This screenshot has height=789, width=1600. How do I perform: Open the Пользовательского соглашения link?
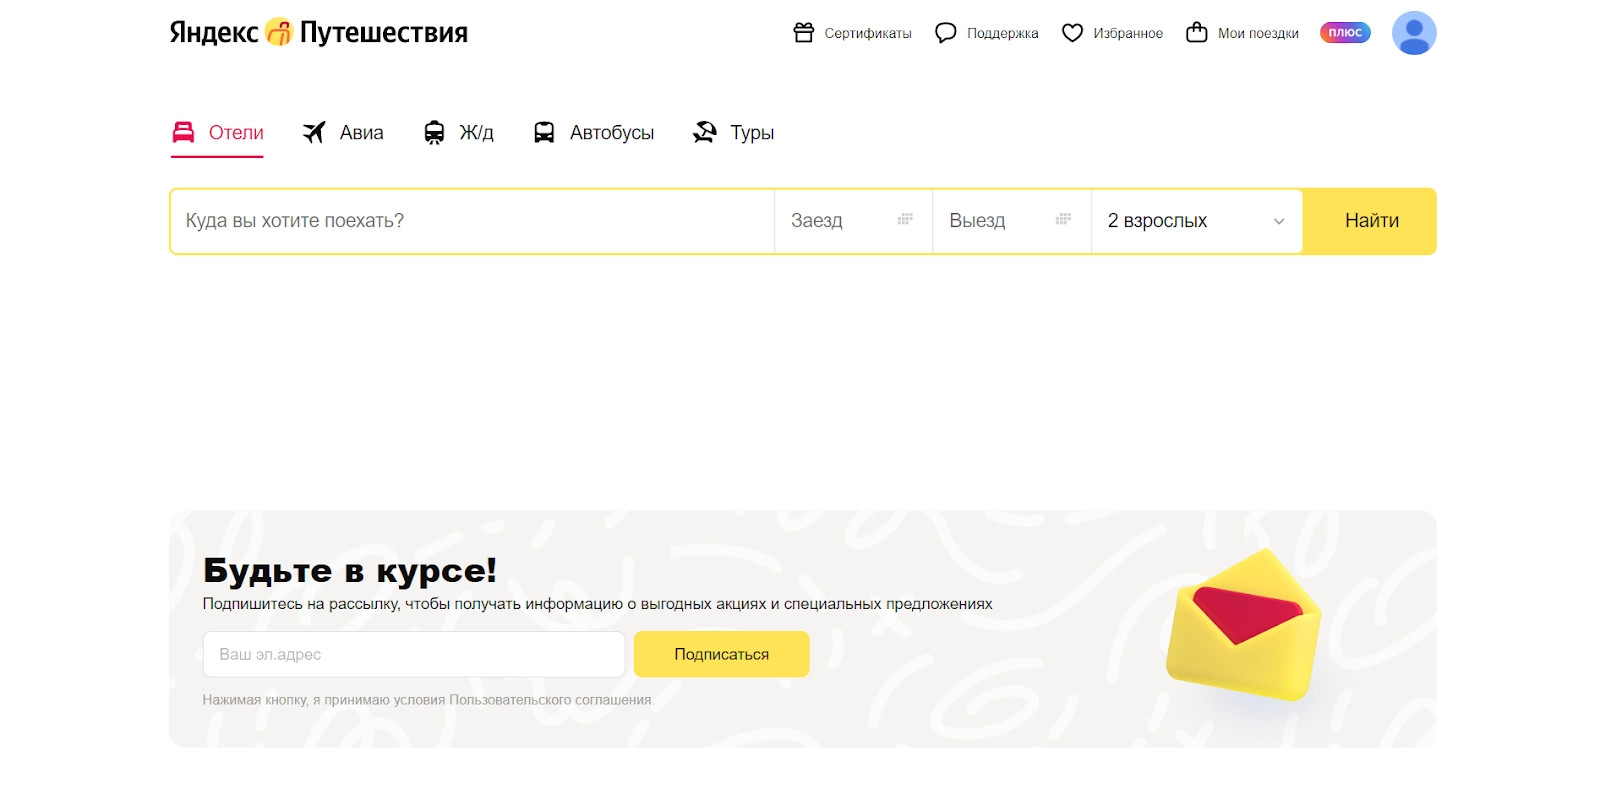click(550, 700)
